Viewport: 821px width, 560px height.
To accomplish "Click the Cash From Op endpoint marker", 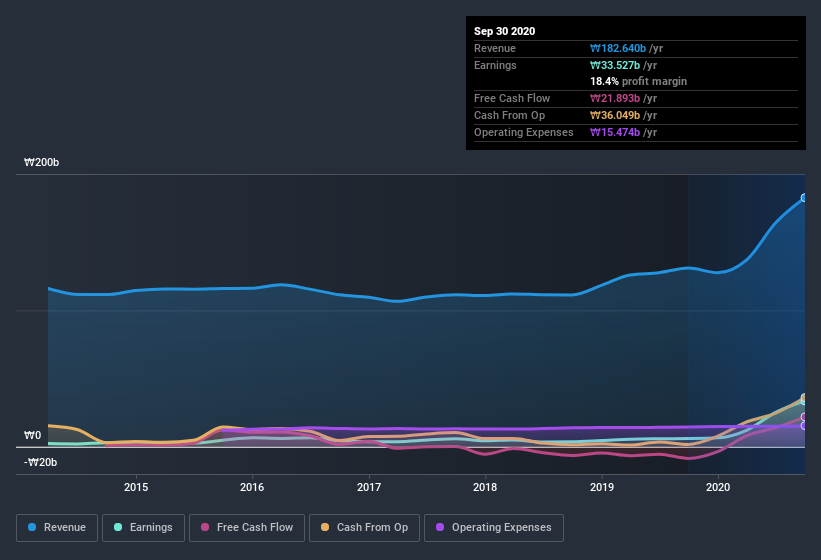I will coord(804,397).
